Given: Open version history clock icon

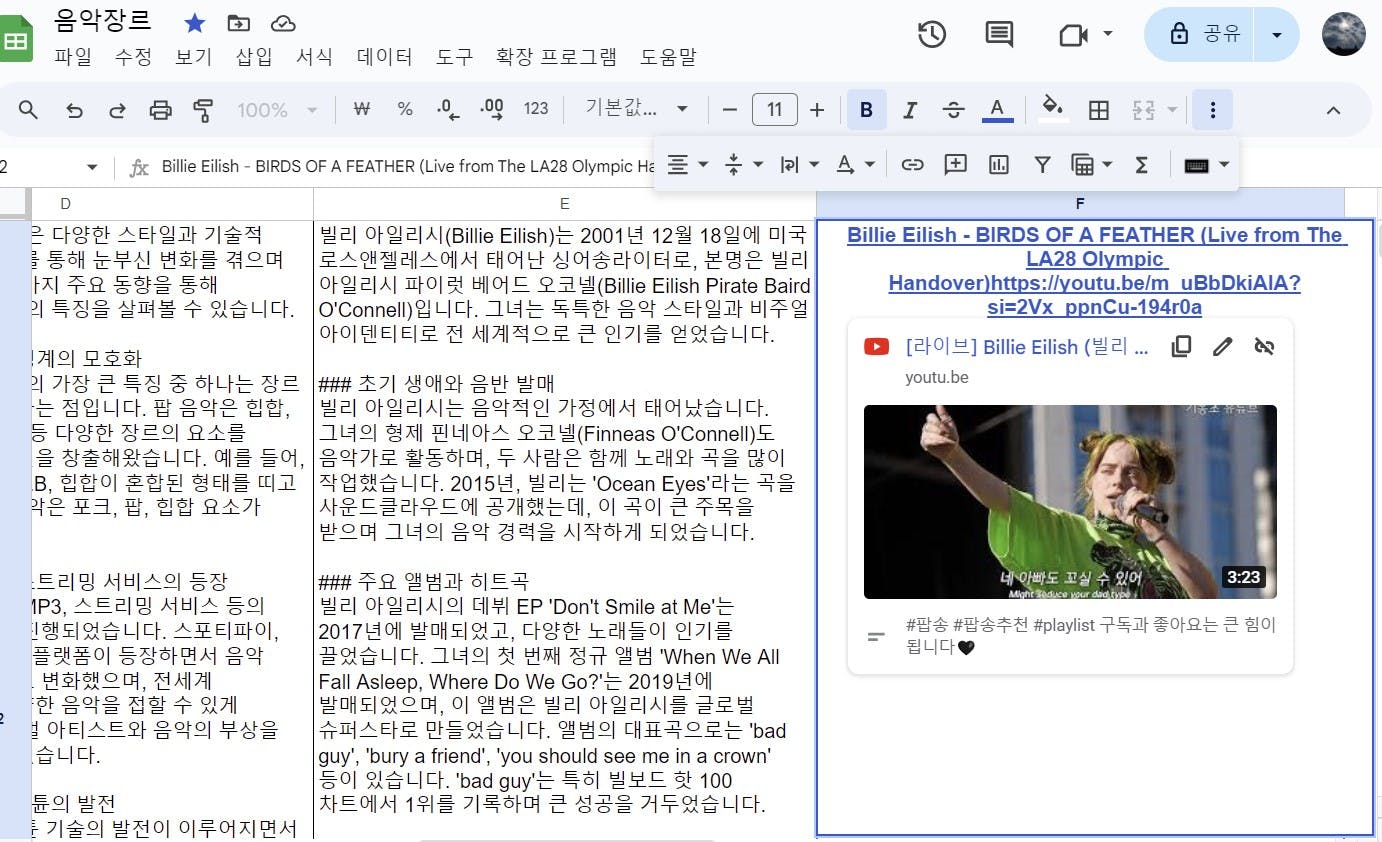Looking at the screenshot, I should pyautogui.click(x=932, y=35).
